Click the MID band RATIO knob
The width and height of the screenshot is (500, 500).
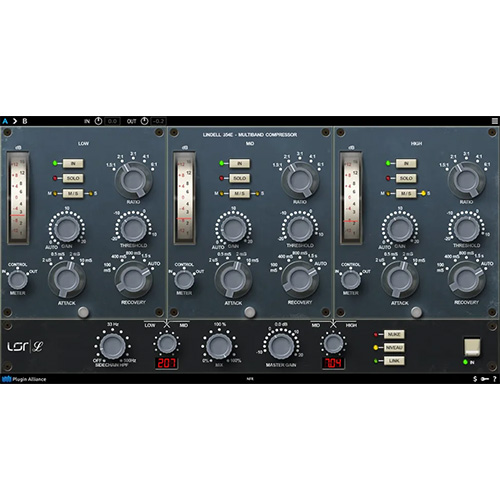click(300, 180)
